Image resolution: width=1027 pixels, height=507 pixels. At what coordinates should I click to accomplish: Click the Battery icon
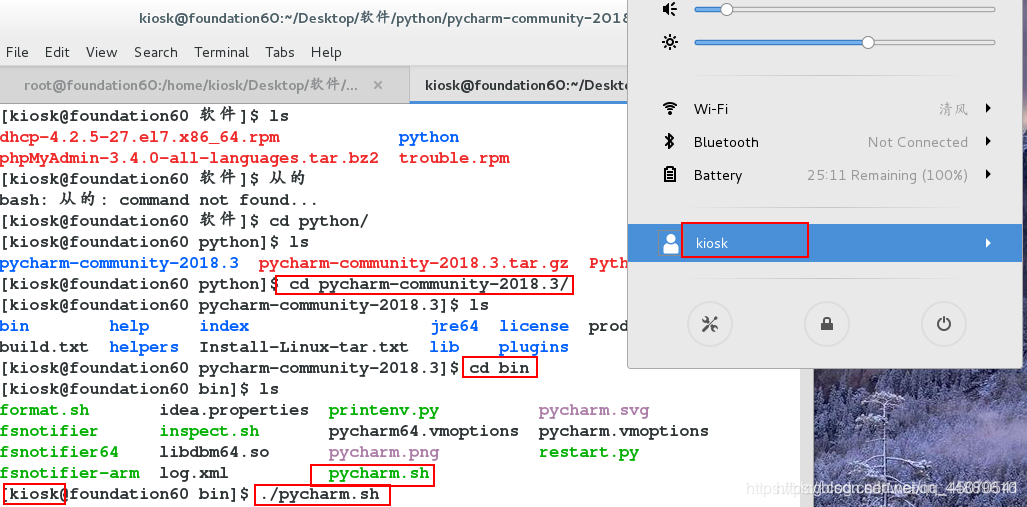point(669,175)
